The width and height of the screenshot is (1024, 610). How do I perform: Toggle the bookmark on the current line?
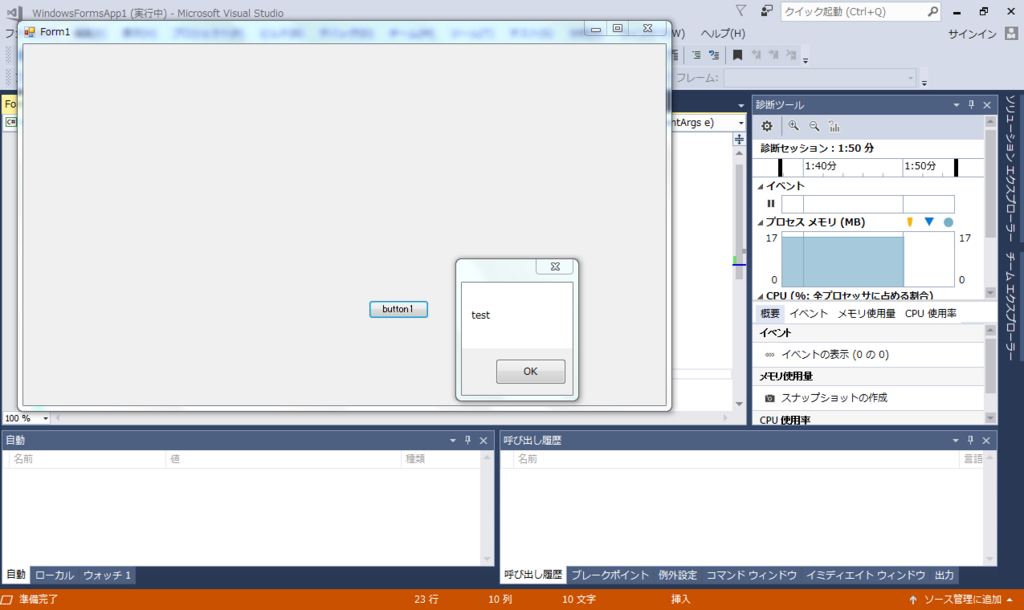737,55
